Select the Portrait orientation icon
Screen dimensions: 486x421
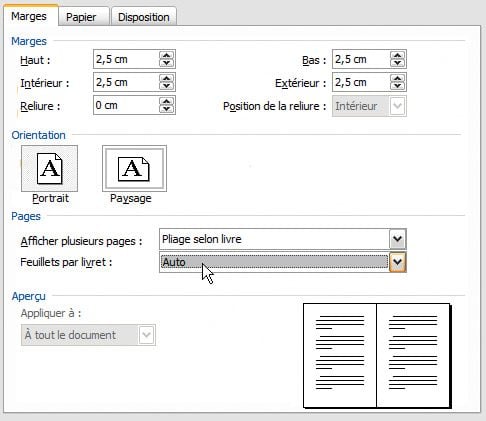click(49, 168)
